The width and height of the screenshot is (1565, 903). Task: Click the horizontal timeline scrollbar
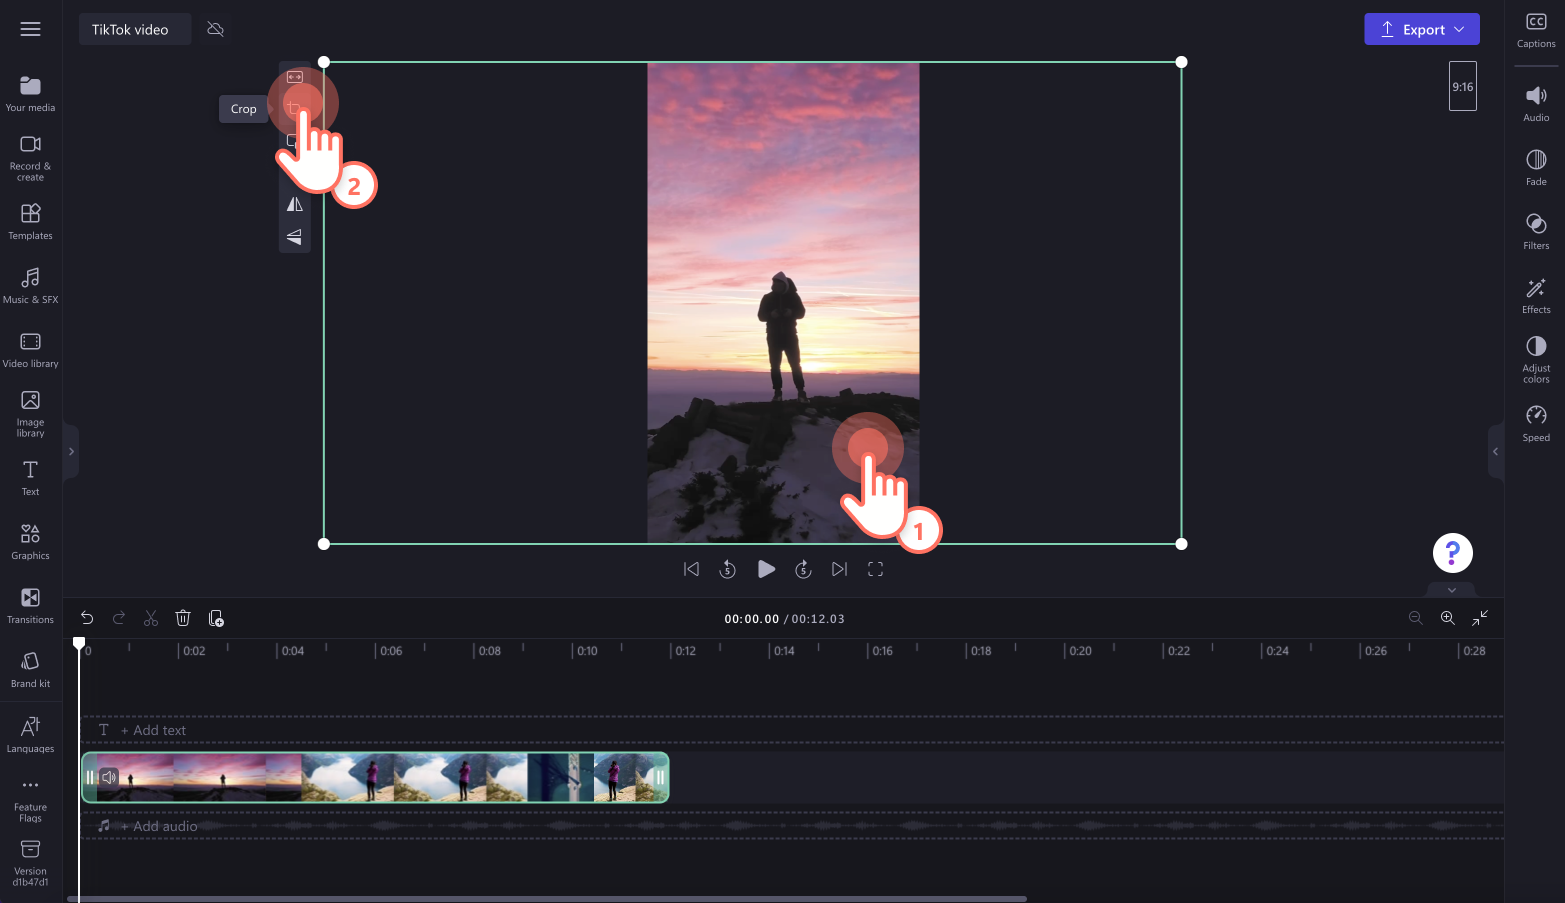point(547,898)
